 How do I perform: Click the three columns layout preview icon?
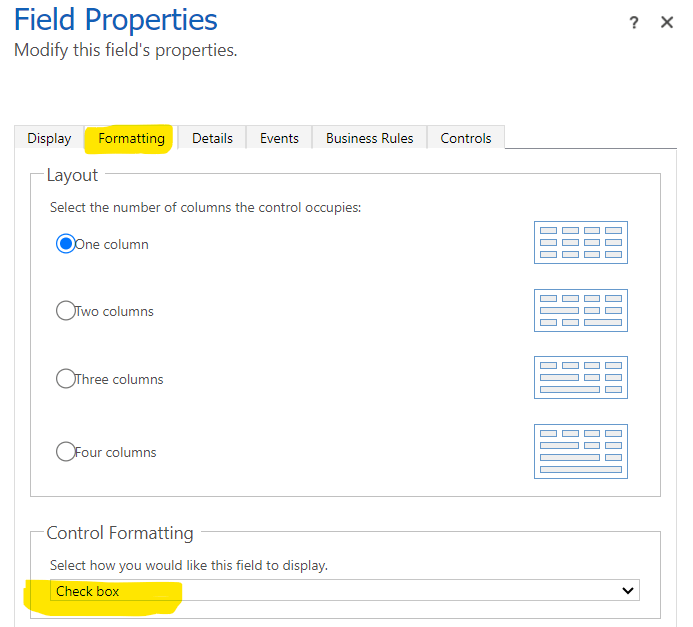point(581,378)
